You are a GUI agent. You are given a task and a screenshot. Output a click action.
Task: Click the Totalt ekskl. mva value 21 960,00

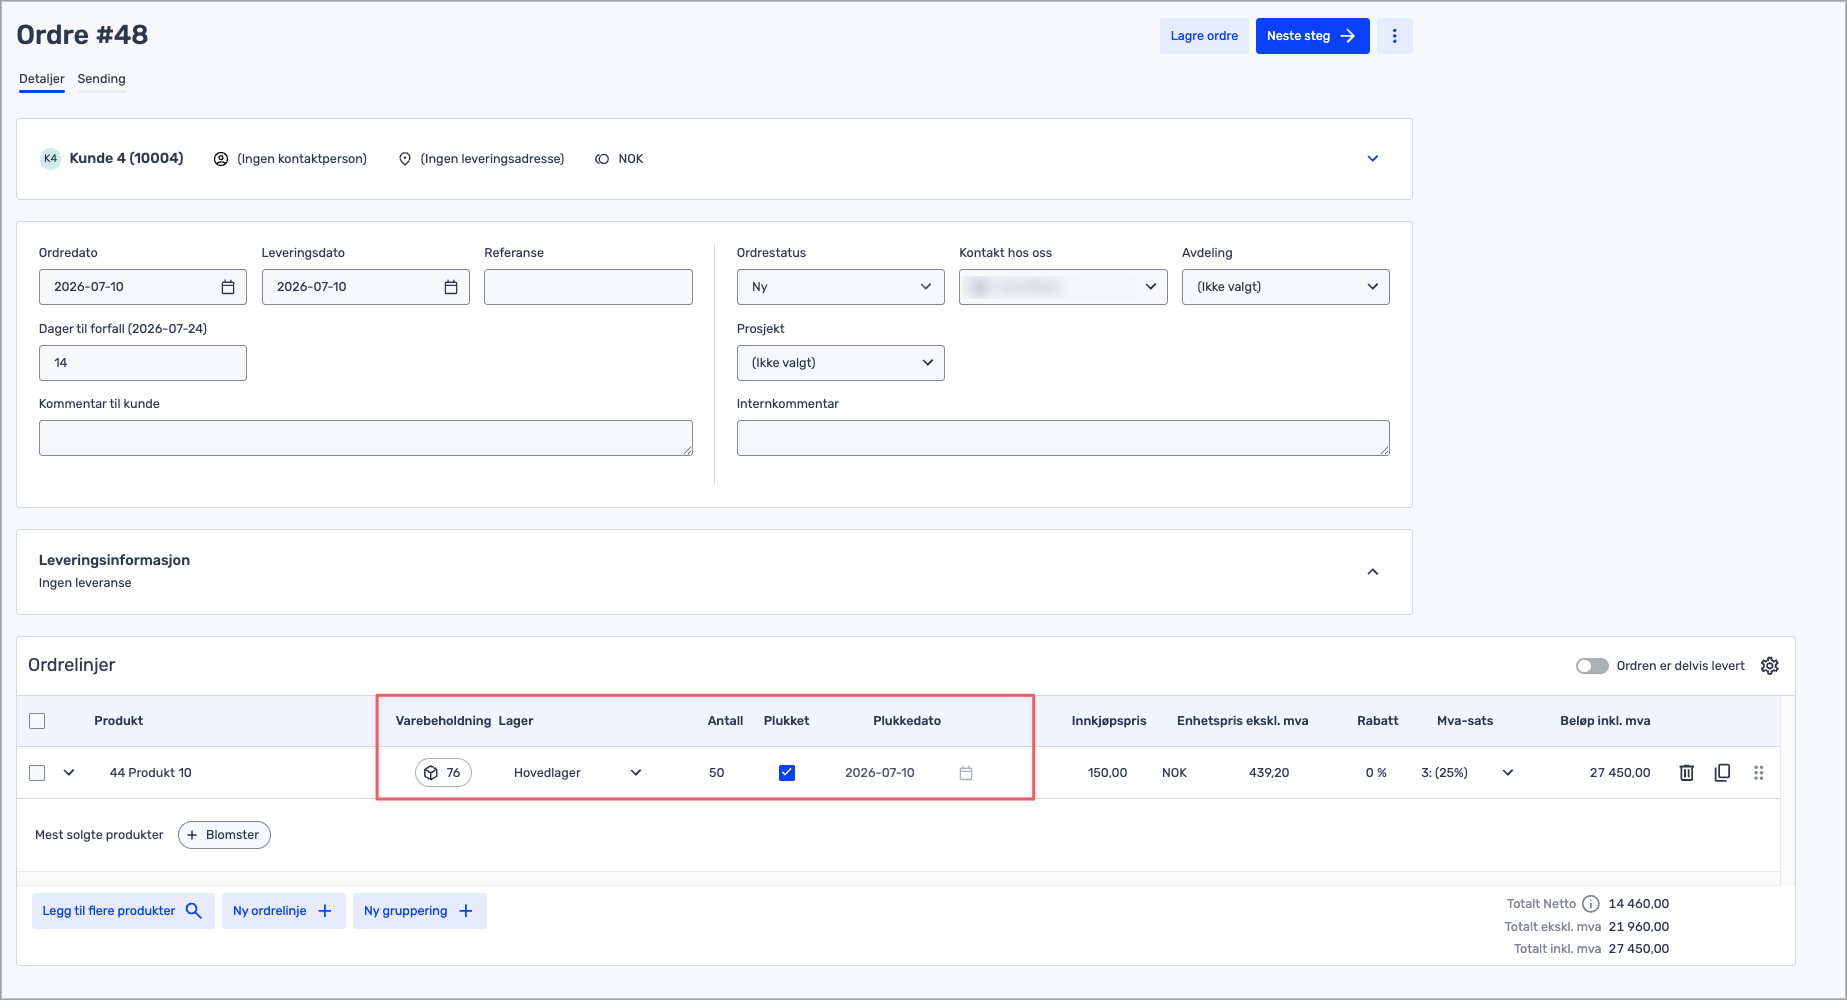[1639, 927]
